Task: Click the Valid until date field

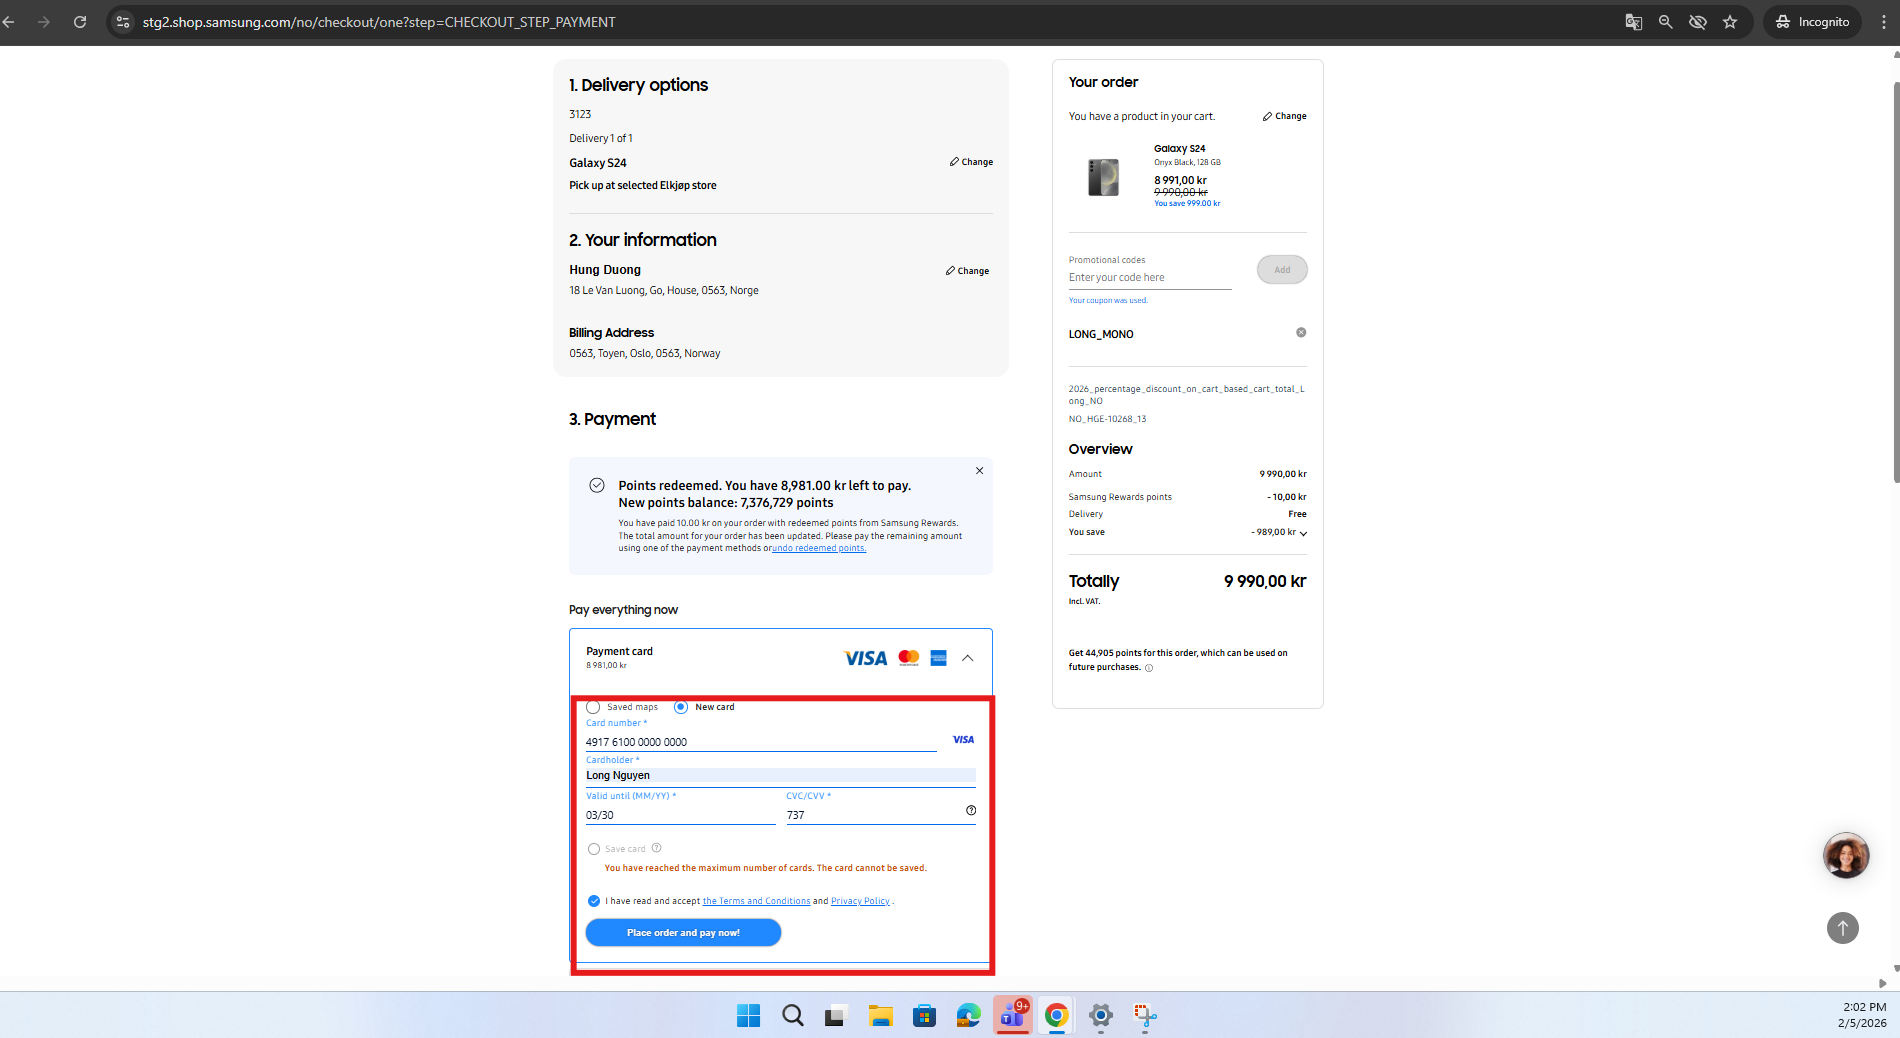Action: pos(680,815)
